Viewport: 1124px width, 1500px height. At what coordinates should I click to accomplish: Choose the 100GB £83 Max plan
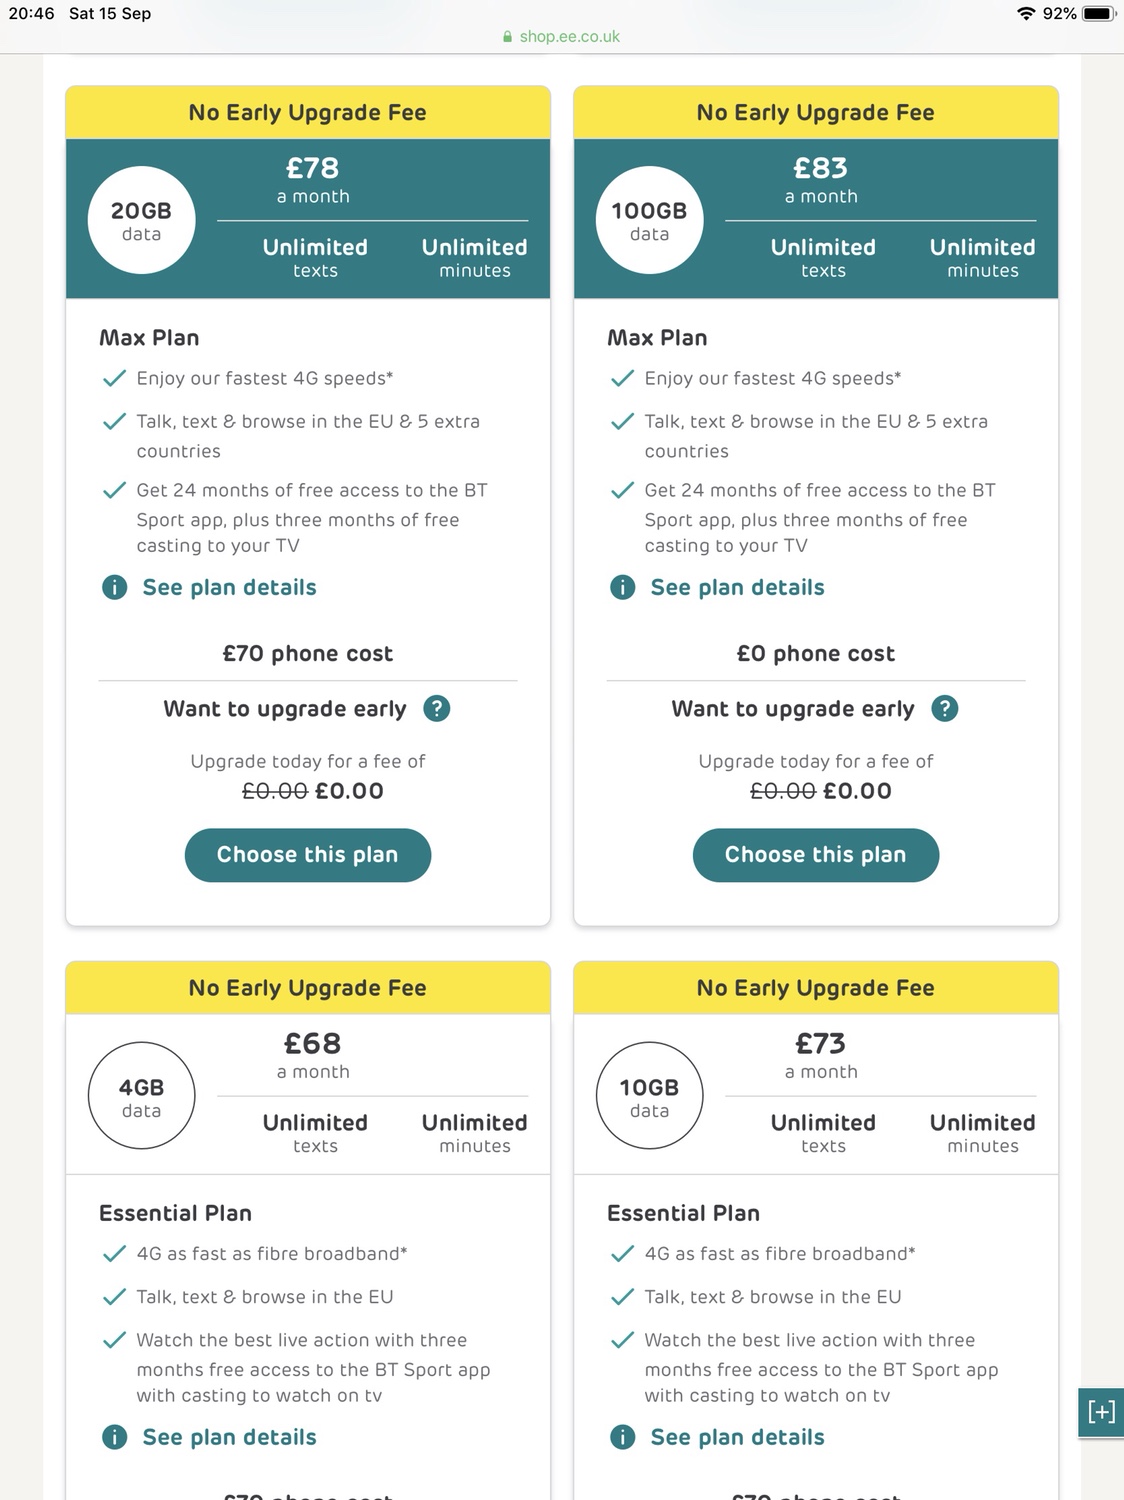click(x=816, y=855)
